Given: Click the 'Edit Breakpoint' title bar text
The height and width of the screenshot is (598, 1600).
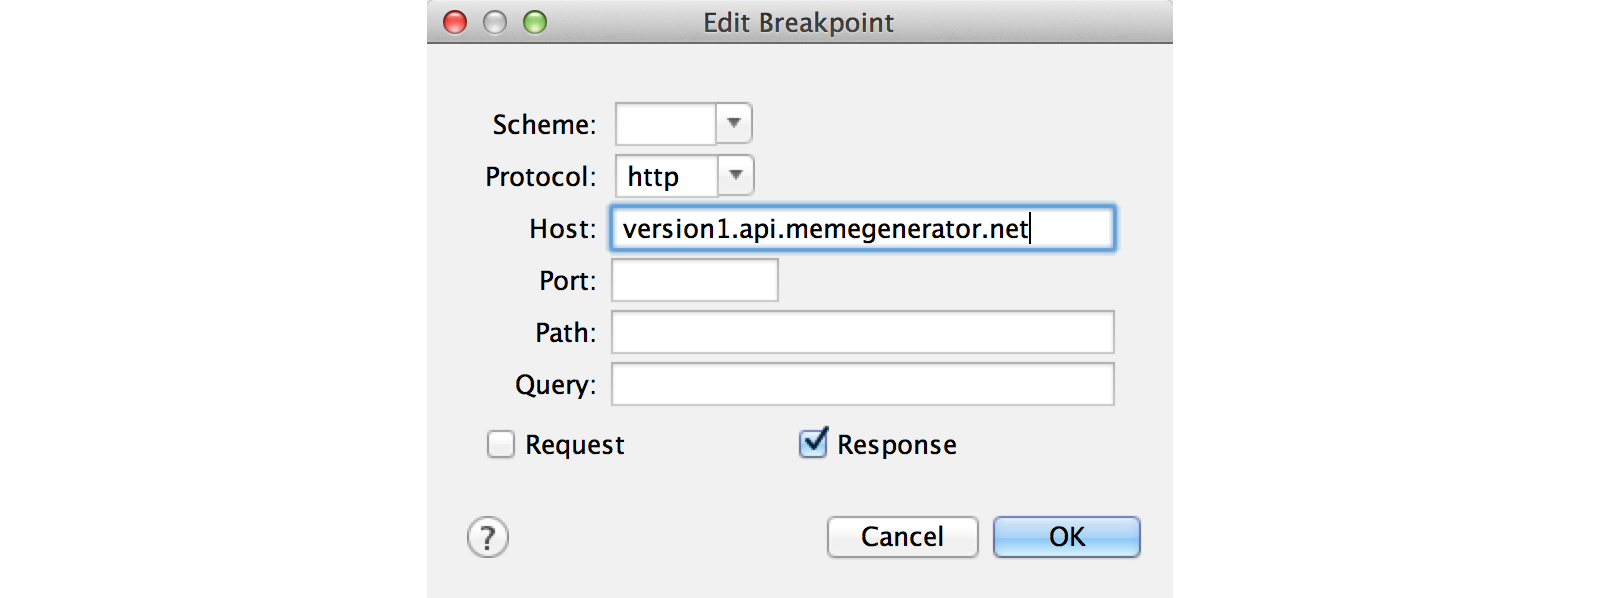Looking at the screenshot, I should pos(798,22).
